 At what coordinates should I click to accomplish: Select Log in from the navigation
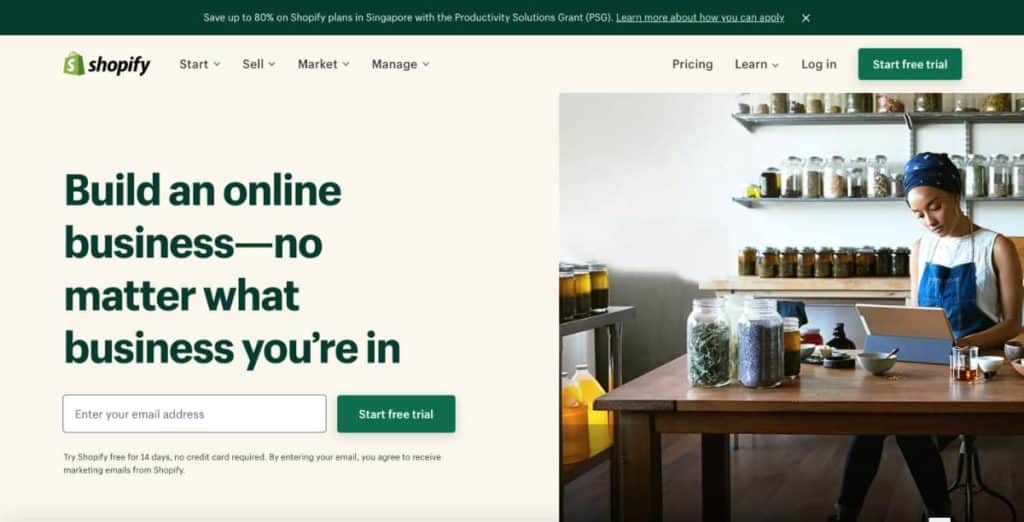pyautogui.click(x=819, y=64)
